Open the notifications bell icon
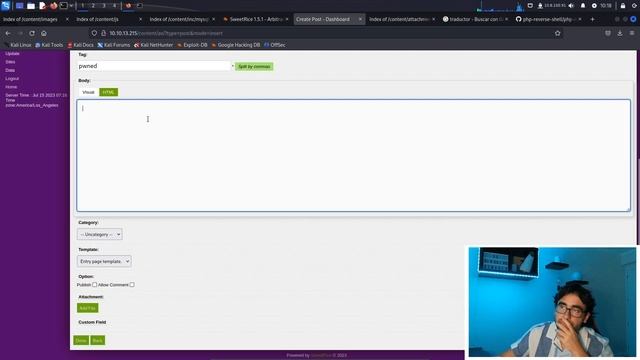The image size is (640, 360). (583, 6)
